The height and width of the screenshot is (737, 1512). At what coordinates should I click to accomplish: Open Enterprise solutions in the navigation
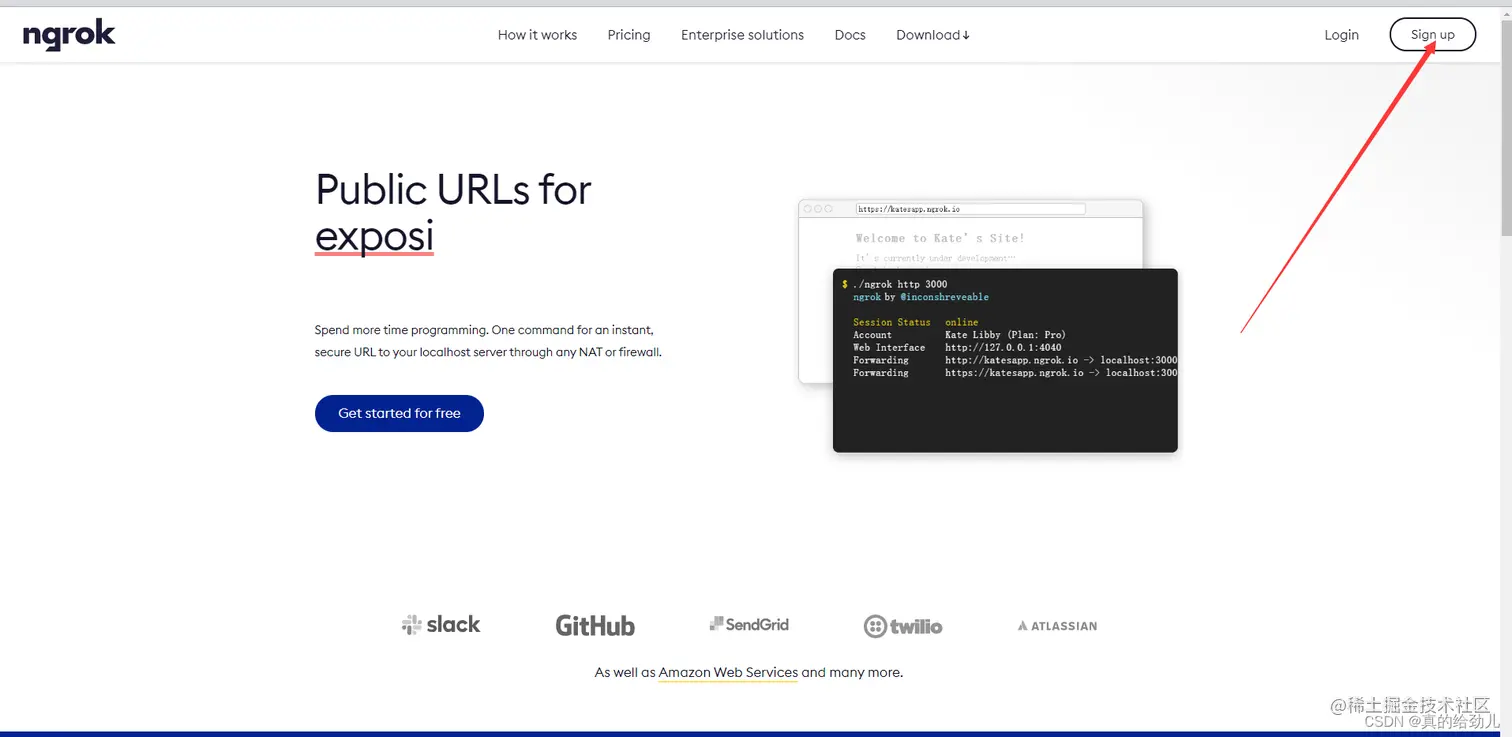click(x=742, y=35)
